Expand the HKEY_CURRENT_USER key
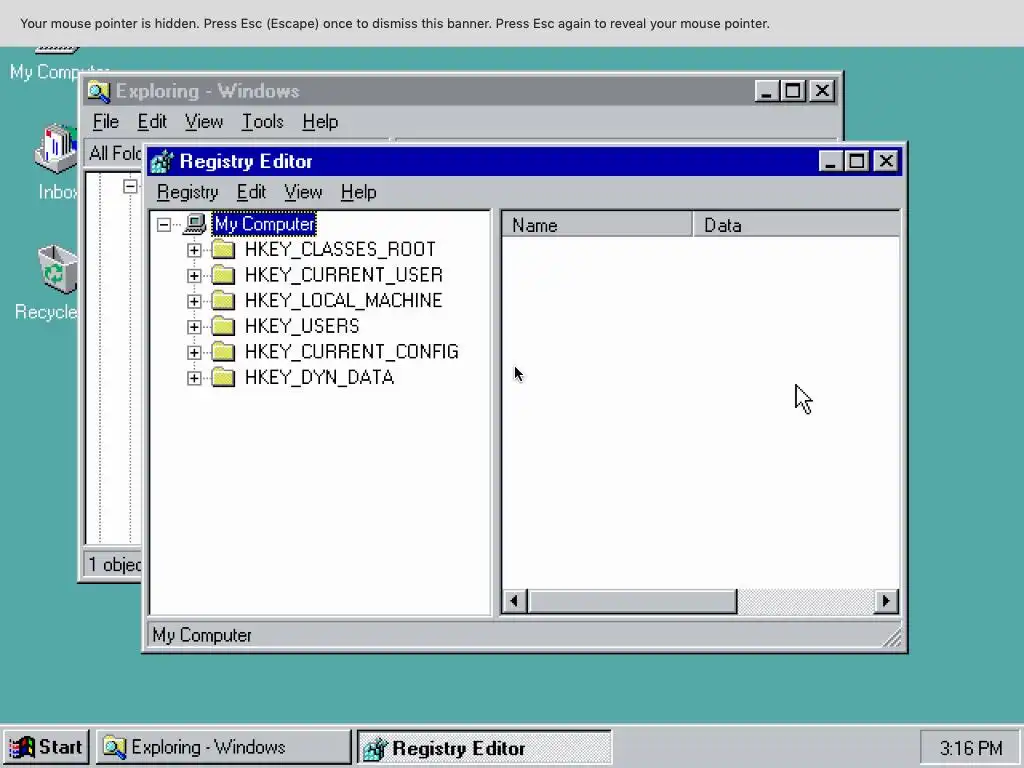1024x768 pixels. (194, 276)
